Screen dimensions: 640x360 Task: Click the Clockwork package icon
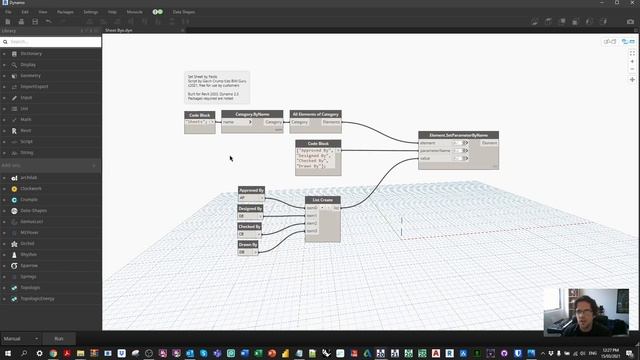pyautogui.click(x=14, y=189)
